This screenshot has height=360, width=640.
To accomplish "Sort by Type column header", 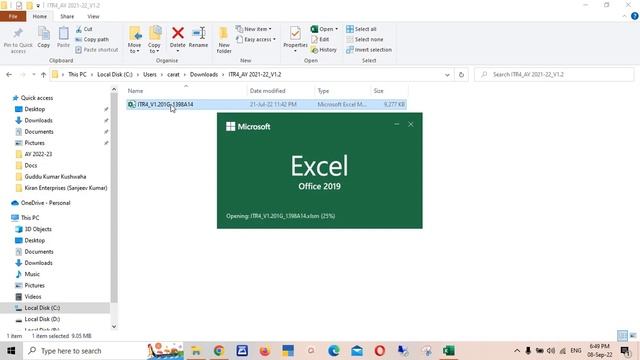I will (323, 91).
